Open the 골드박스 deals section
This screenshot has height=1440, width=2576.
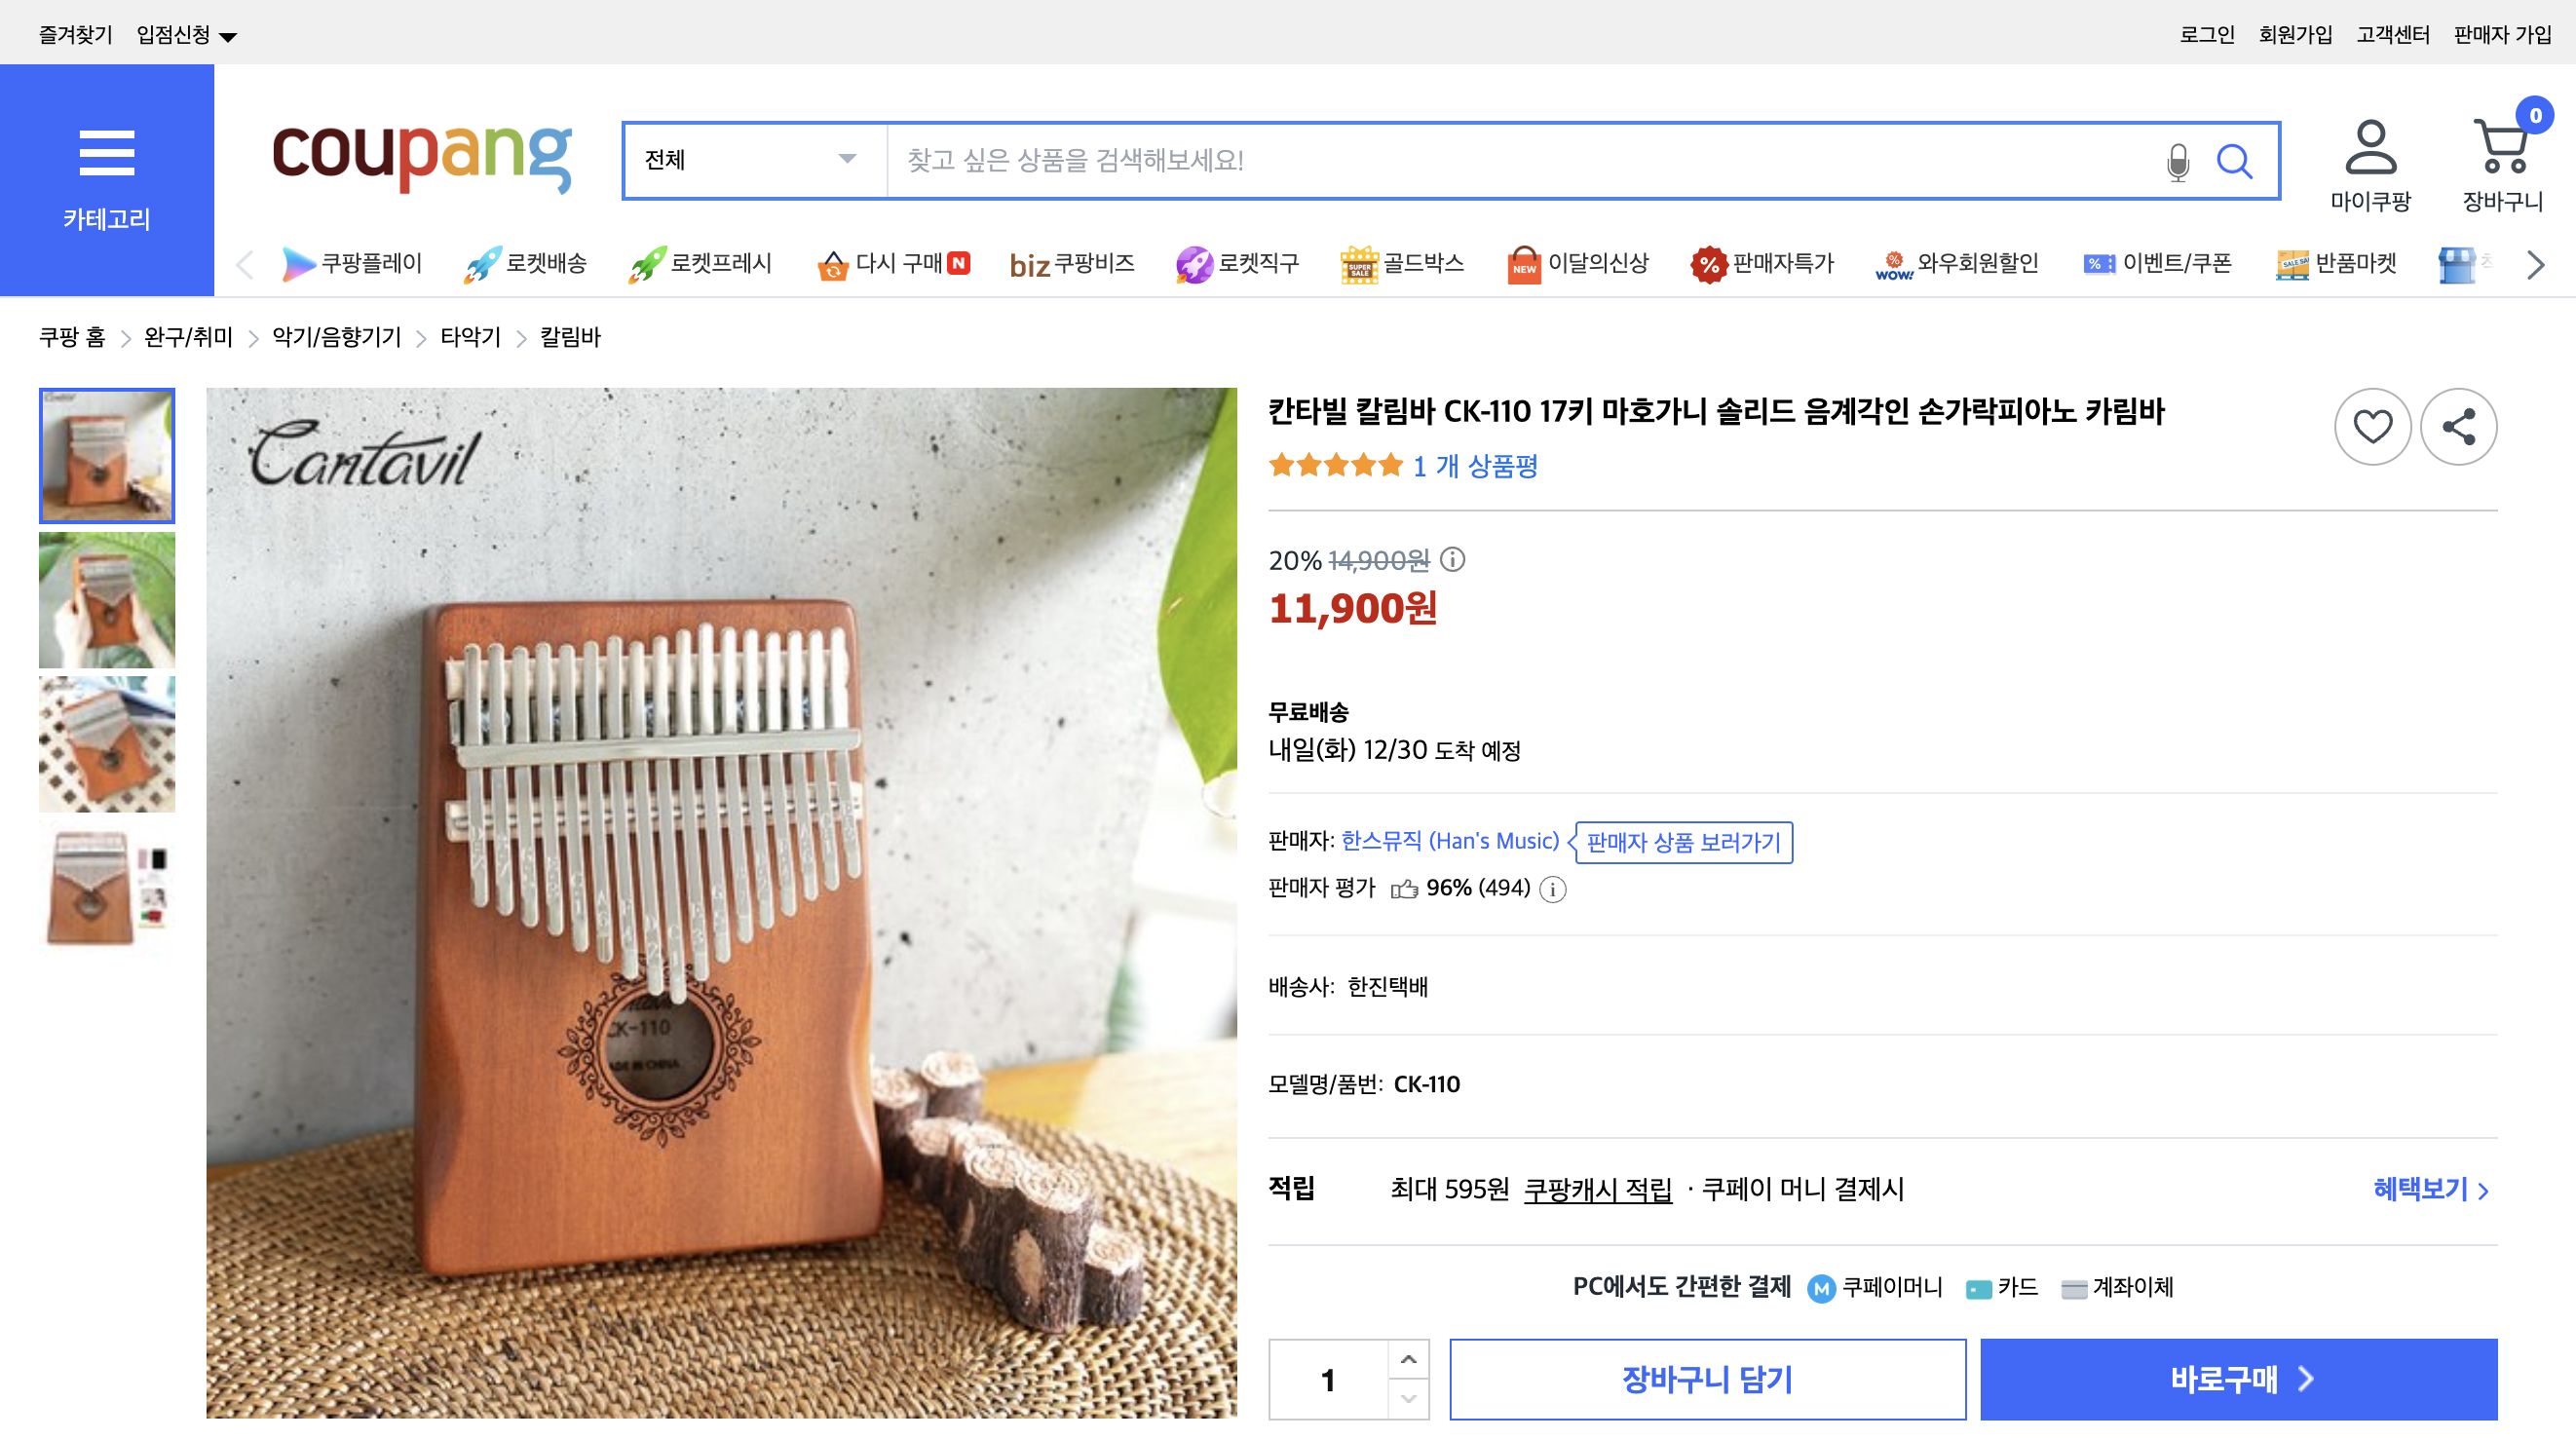click(x=1402, y=263)
